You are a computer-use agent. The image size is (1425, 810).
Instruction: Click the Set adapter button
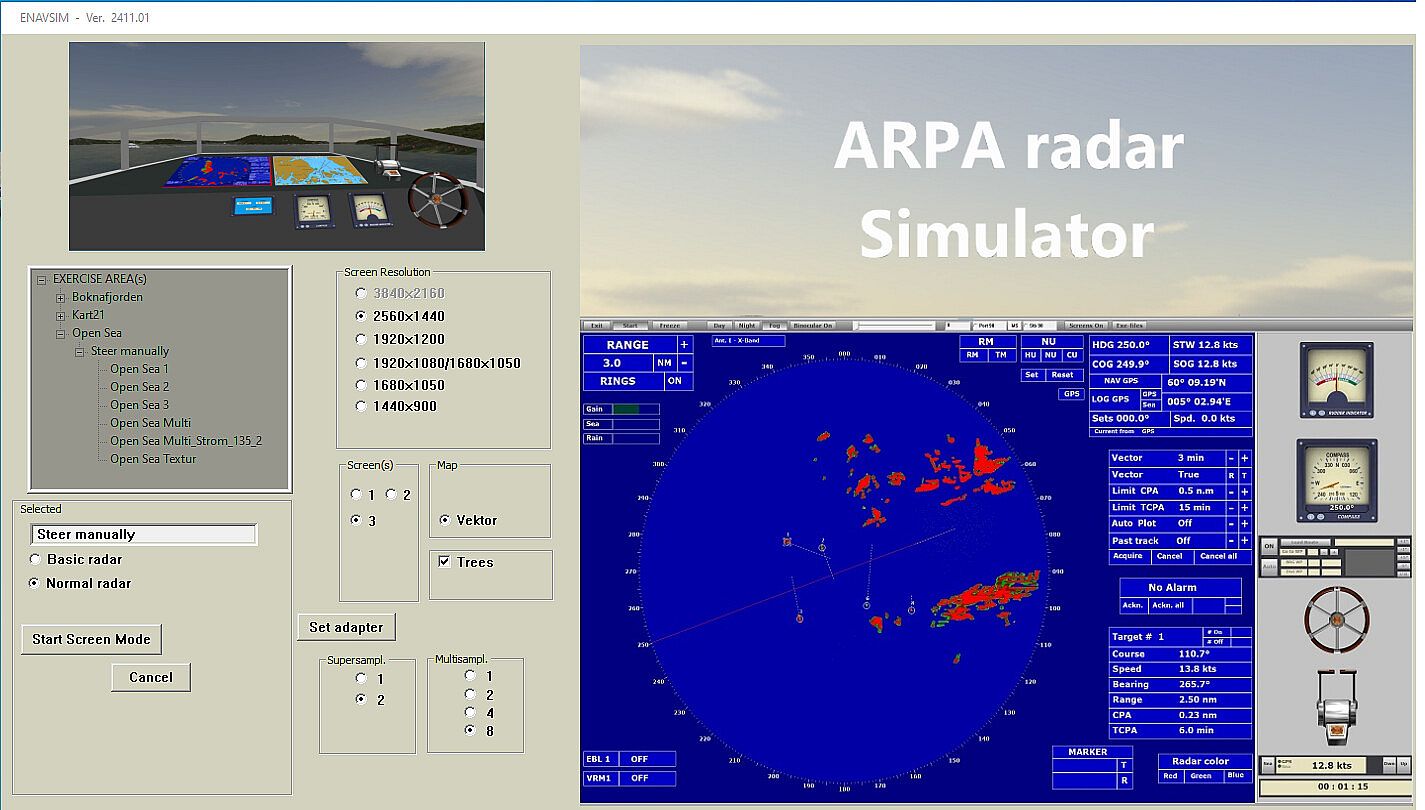click(346, 627)
